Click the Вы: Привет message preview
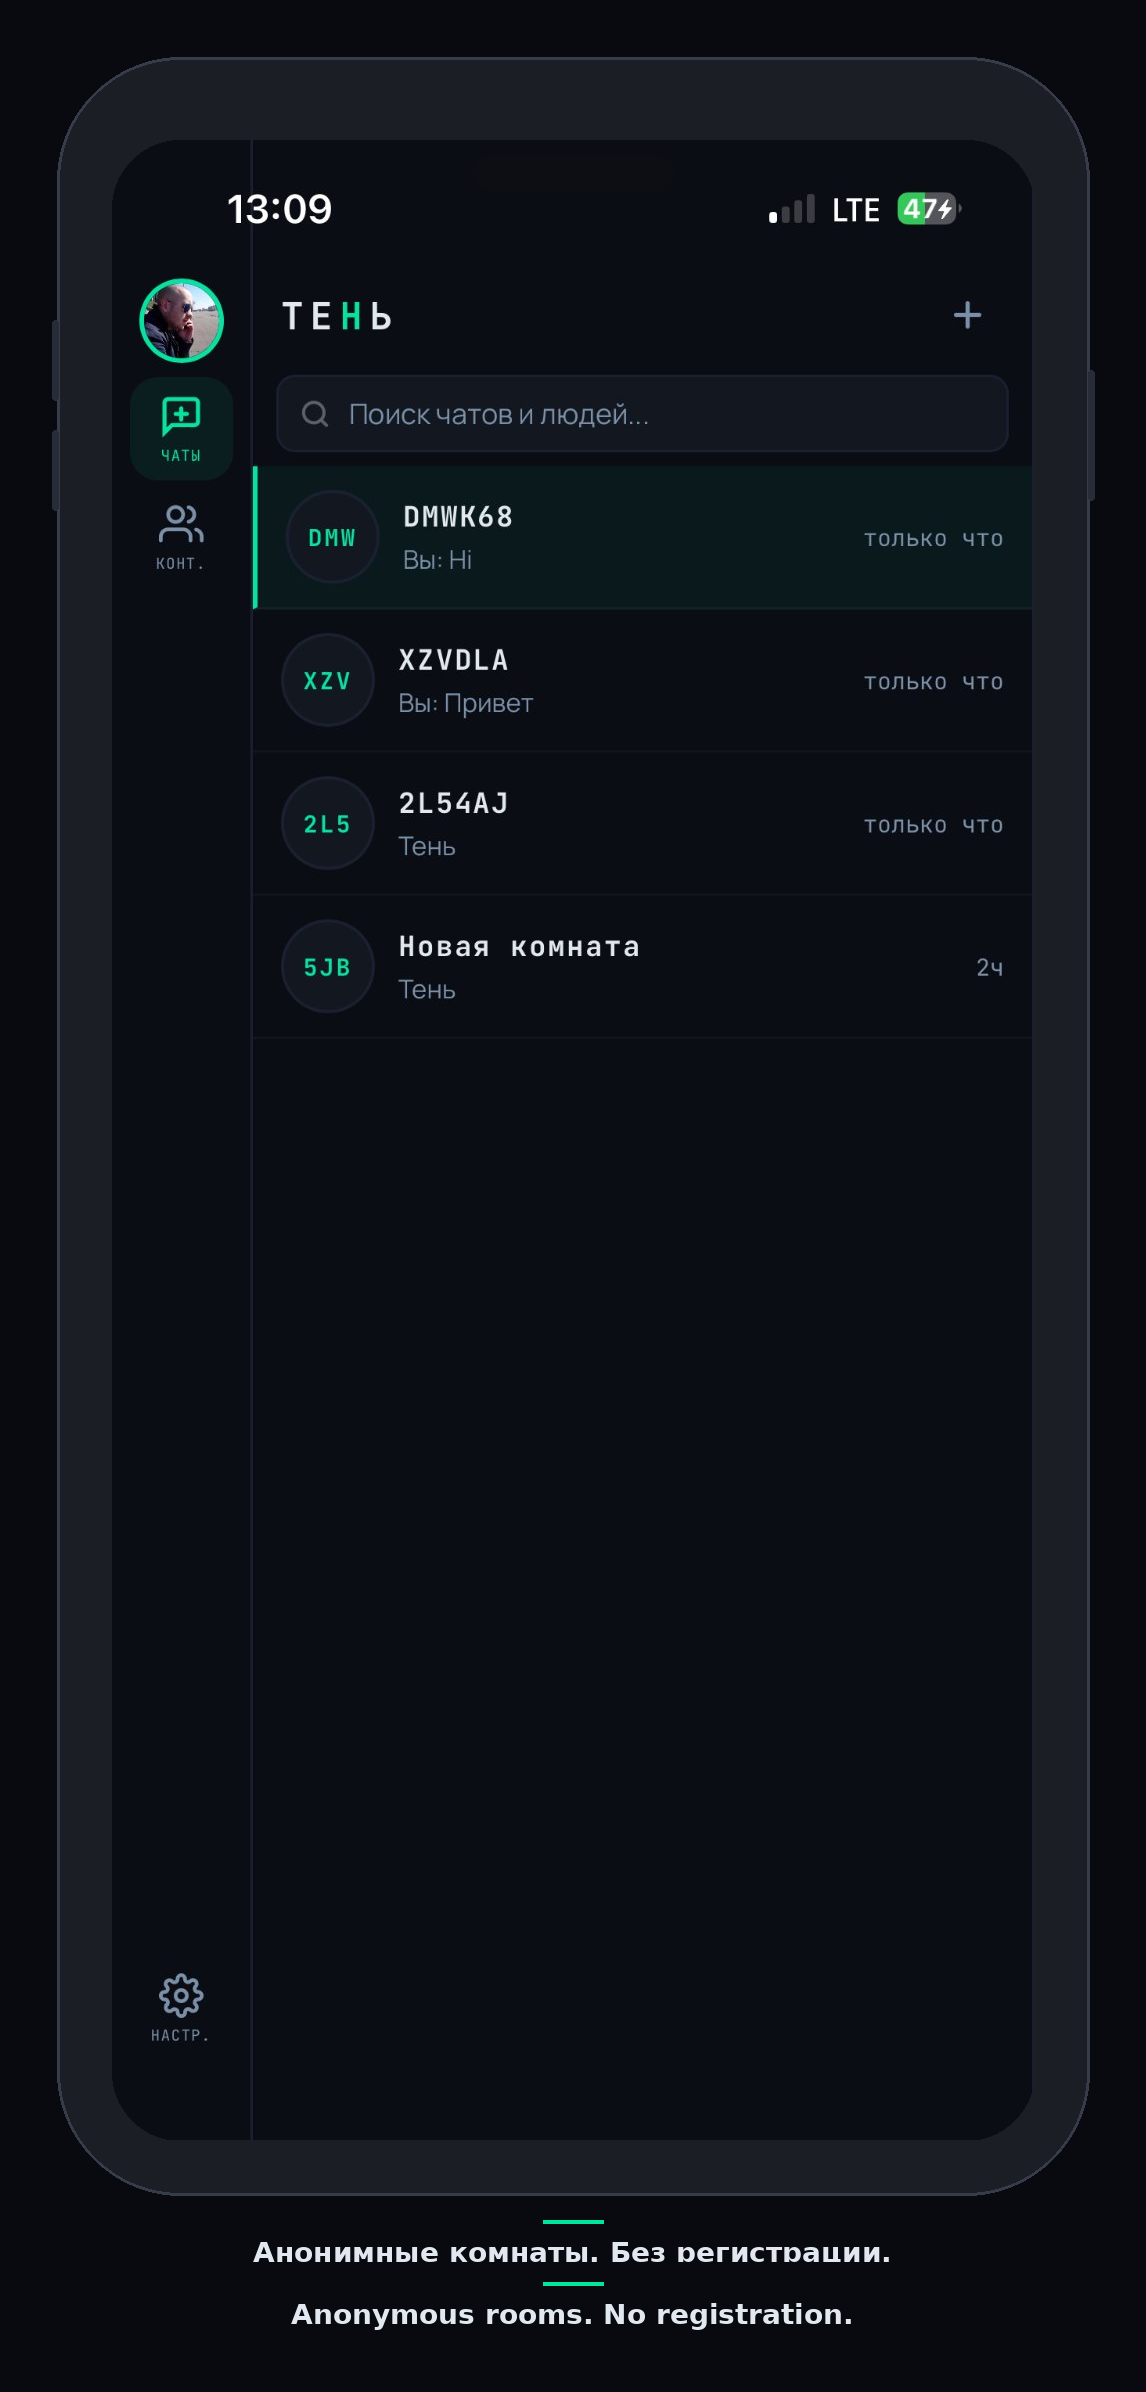 tap(466, 704)
